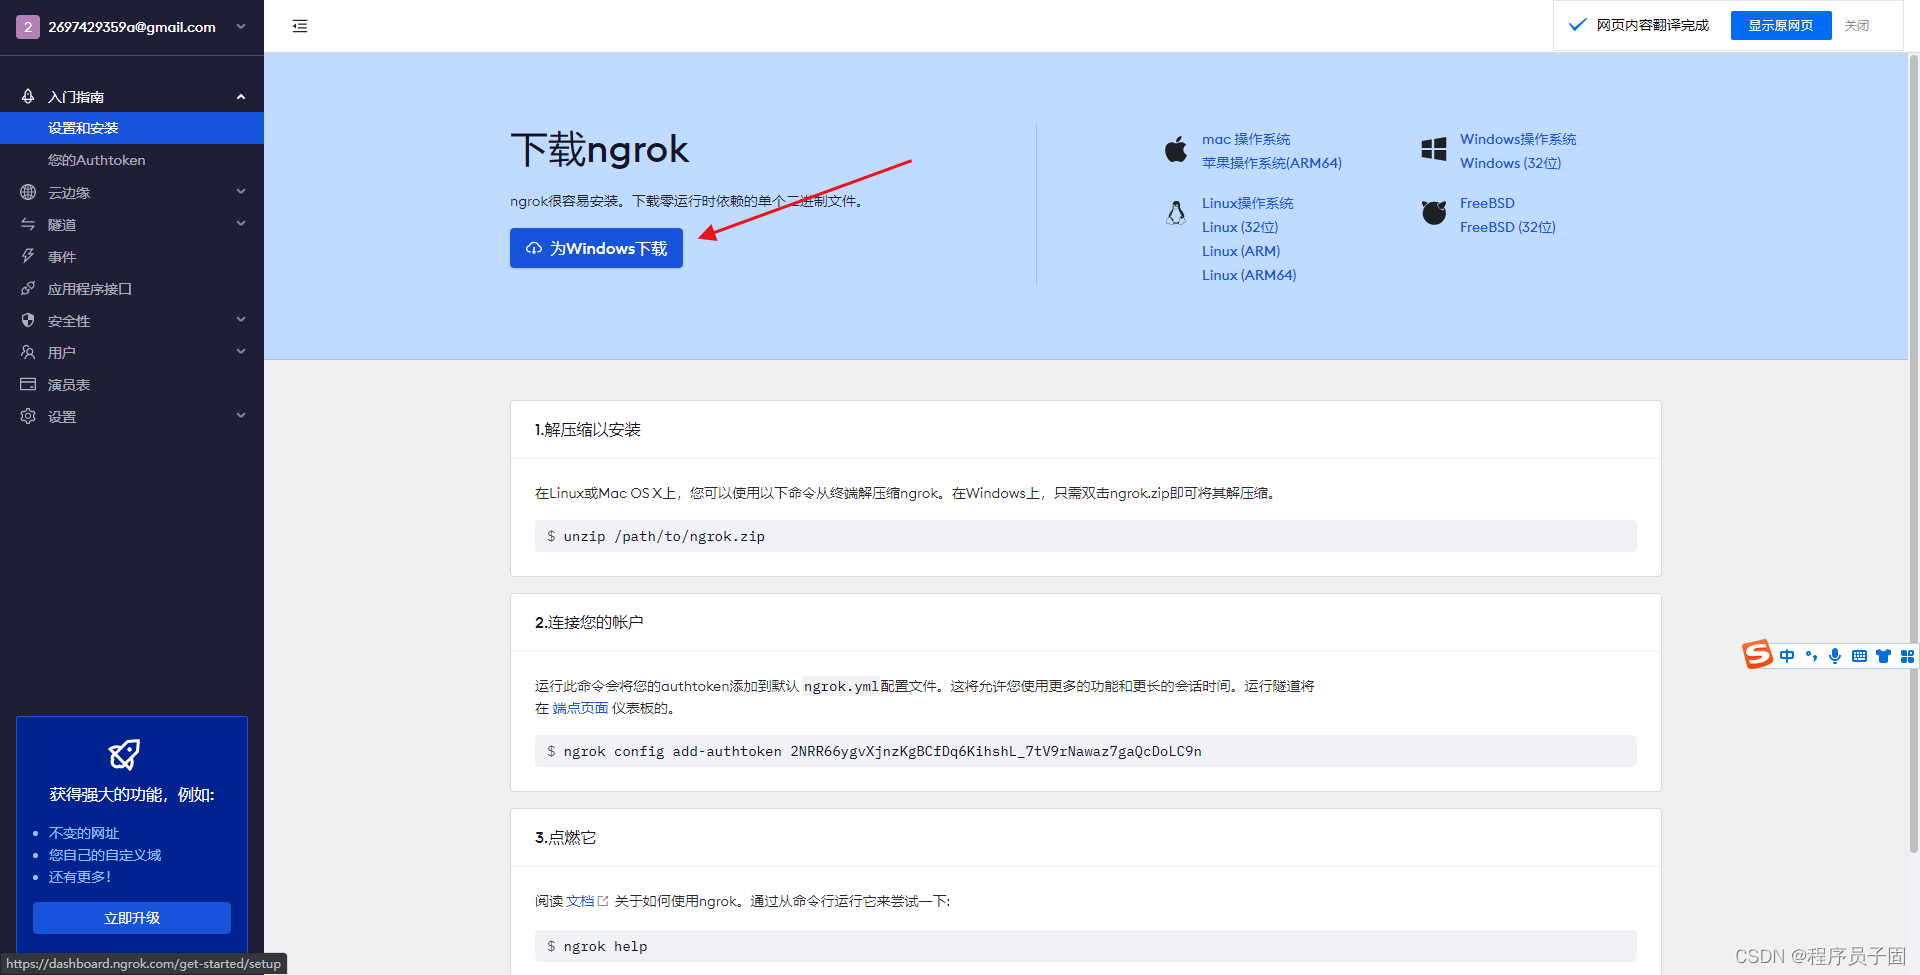Open the Sogou toolbox grid icon

[x=1907, y=656]
